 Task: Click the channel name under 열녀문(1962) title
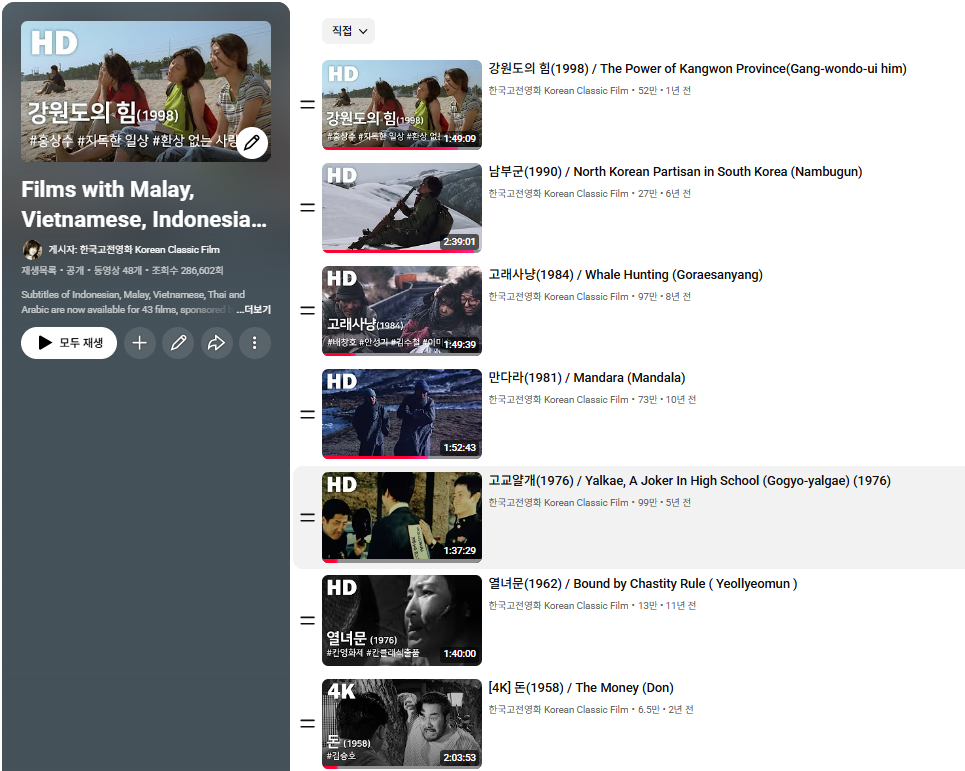558,606
